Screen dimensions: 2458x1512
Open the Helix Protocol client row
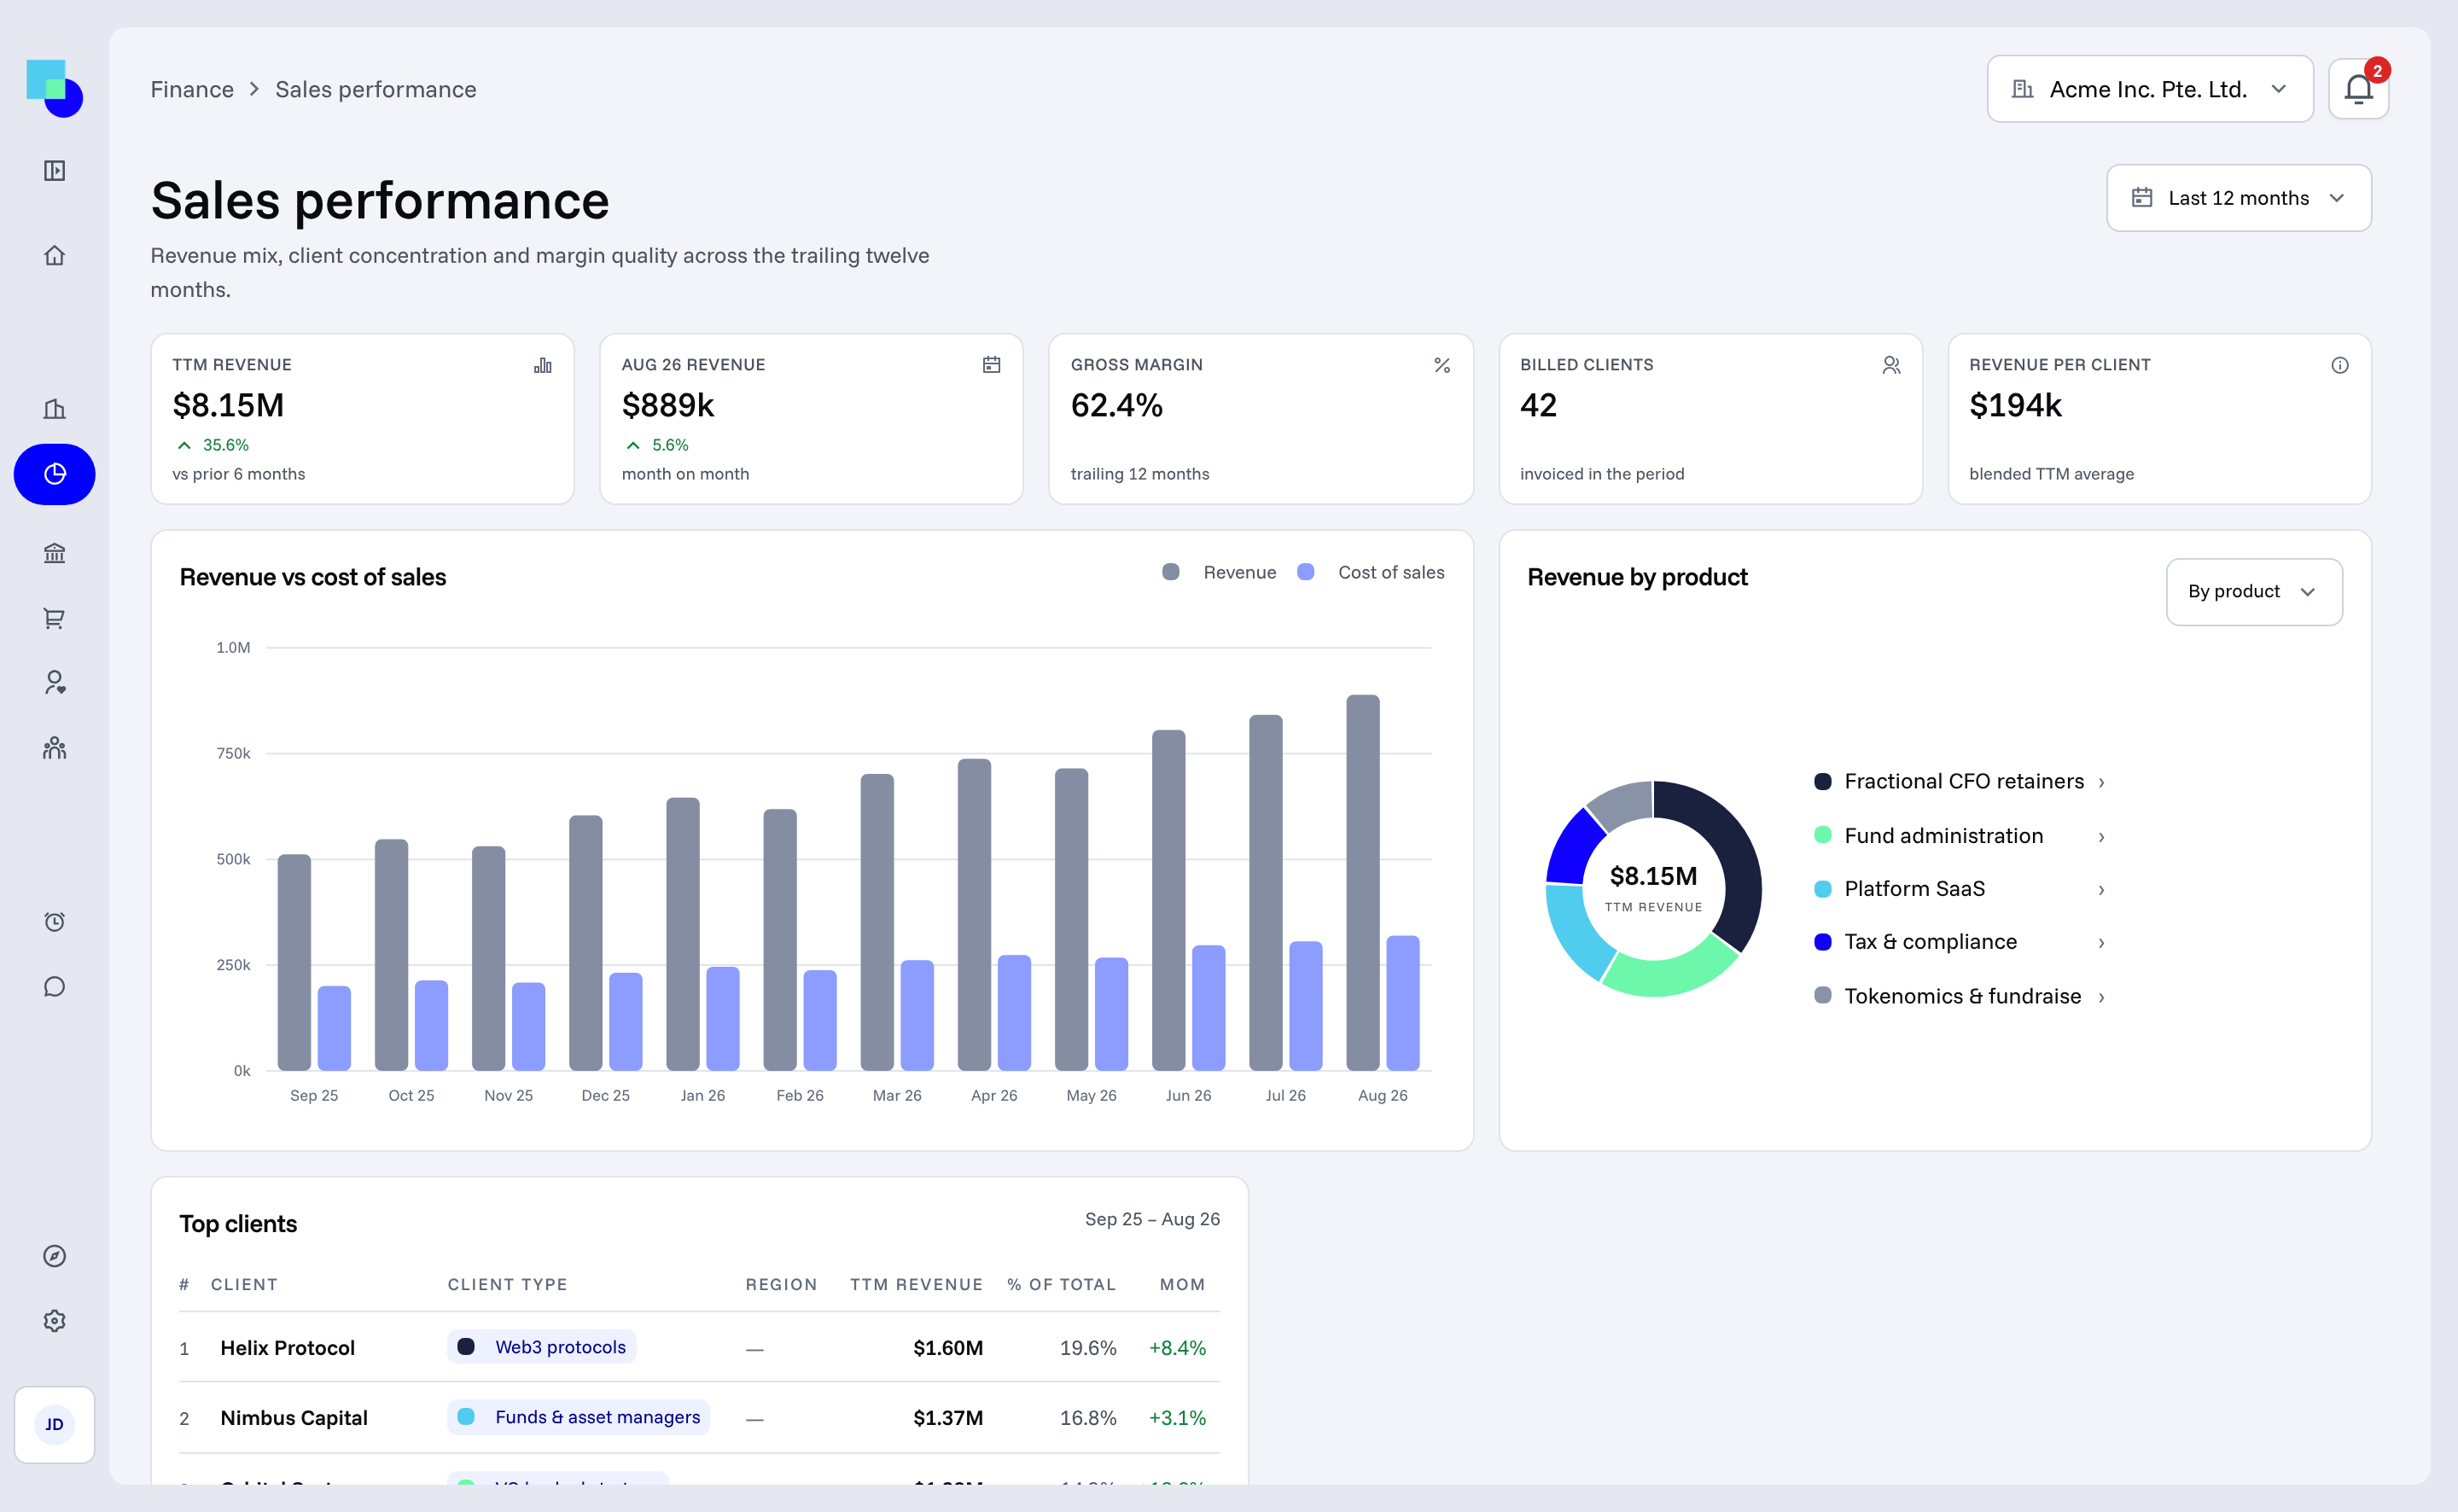coord(699,1347)
